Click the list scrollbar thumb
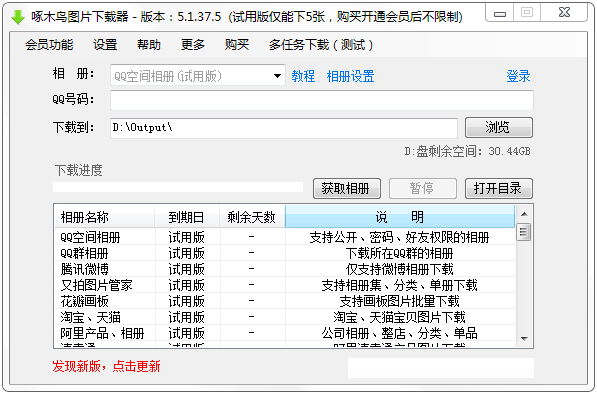The image size is (597, 393). pos(524,232)
